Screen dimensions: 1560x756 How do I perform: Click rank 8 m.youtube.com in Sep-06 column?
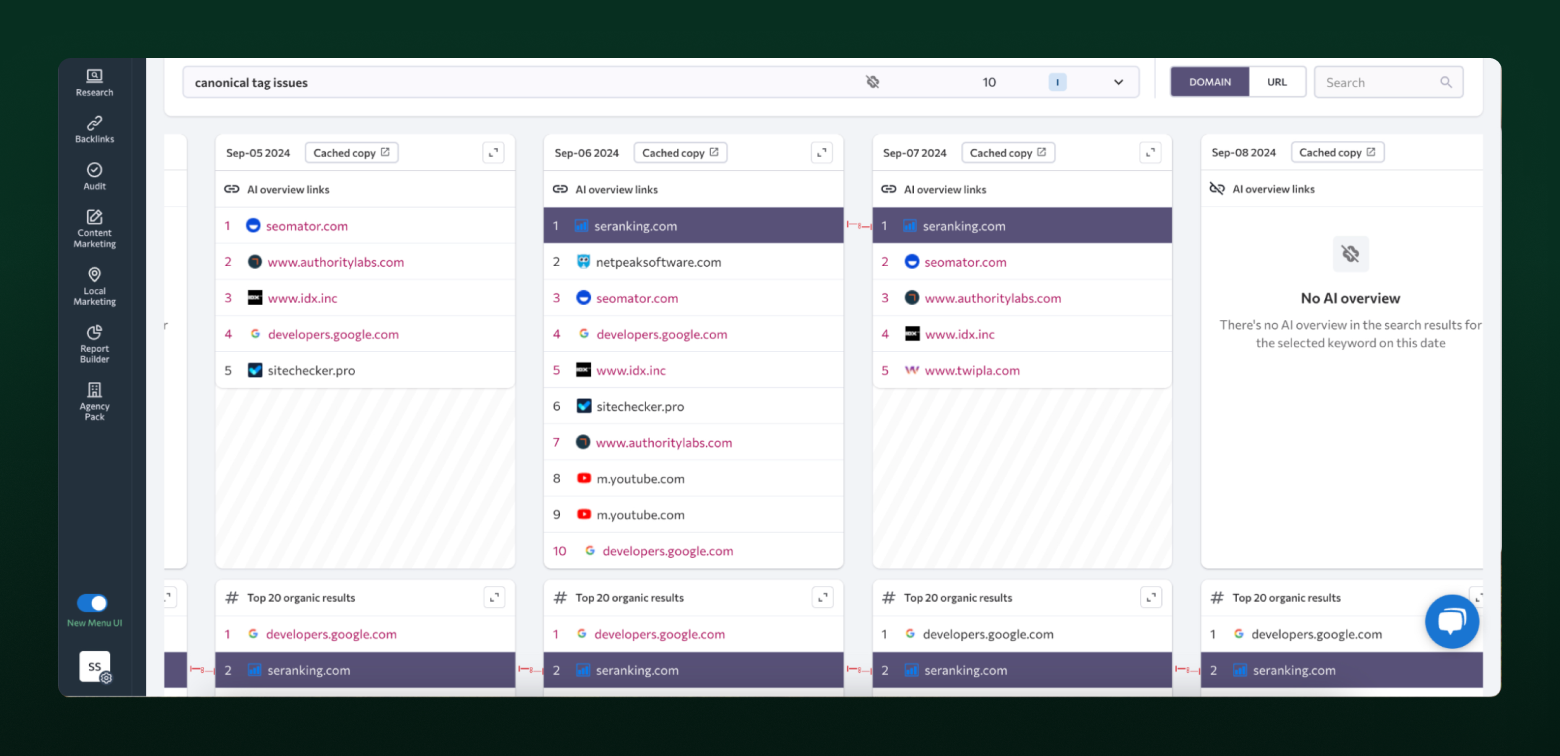[x=640, y=478]
